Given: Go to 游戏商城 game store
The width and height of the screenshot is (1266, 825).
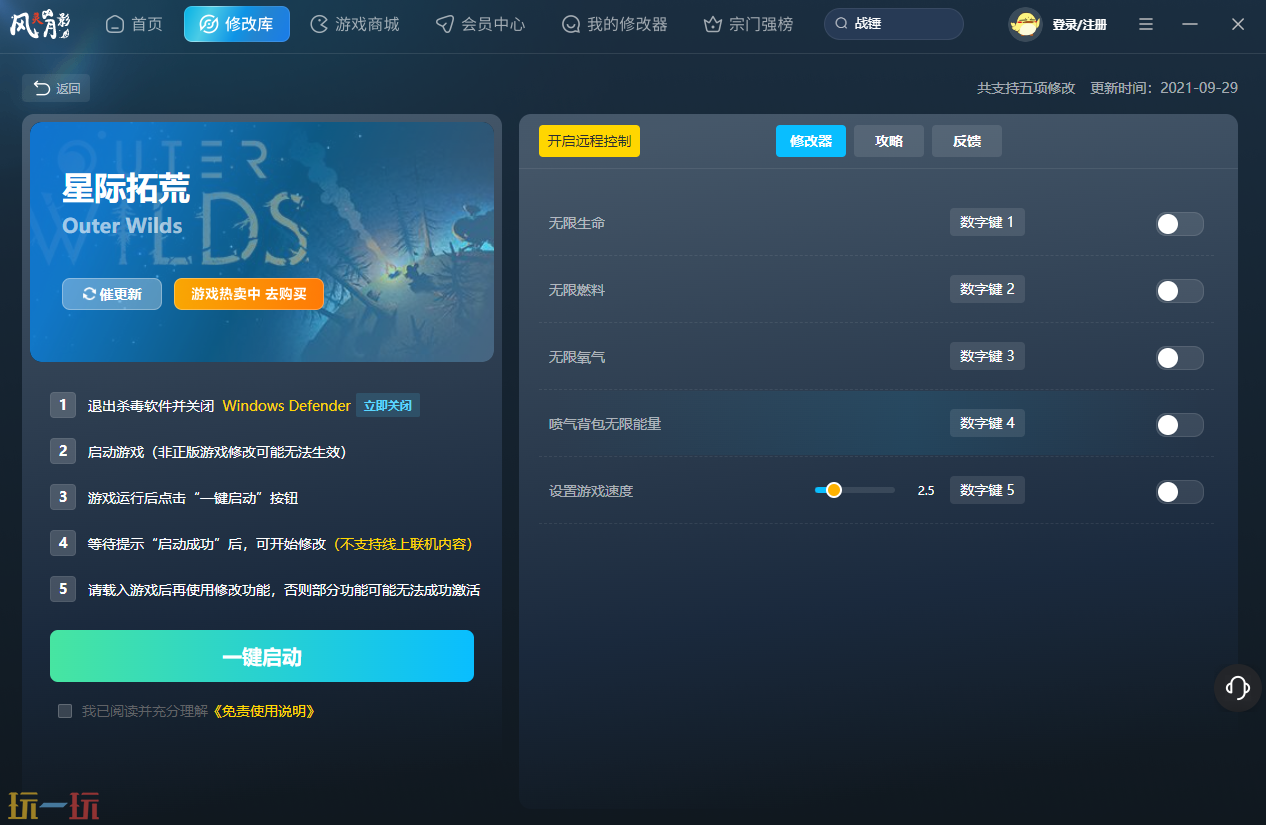Looking at the screenshot, I should [x=354, y=24].
